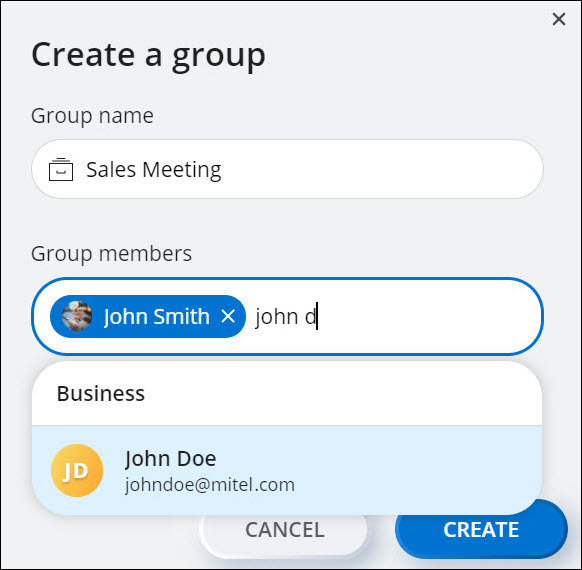The width and height of the screenshot is (582, 570).
Task: Click the Group members label
Action: coord(111,254)
